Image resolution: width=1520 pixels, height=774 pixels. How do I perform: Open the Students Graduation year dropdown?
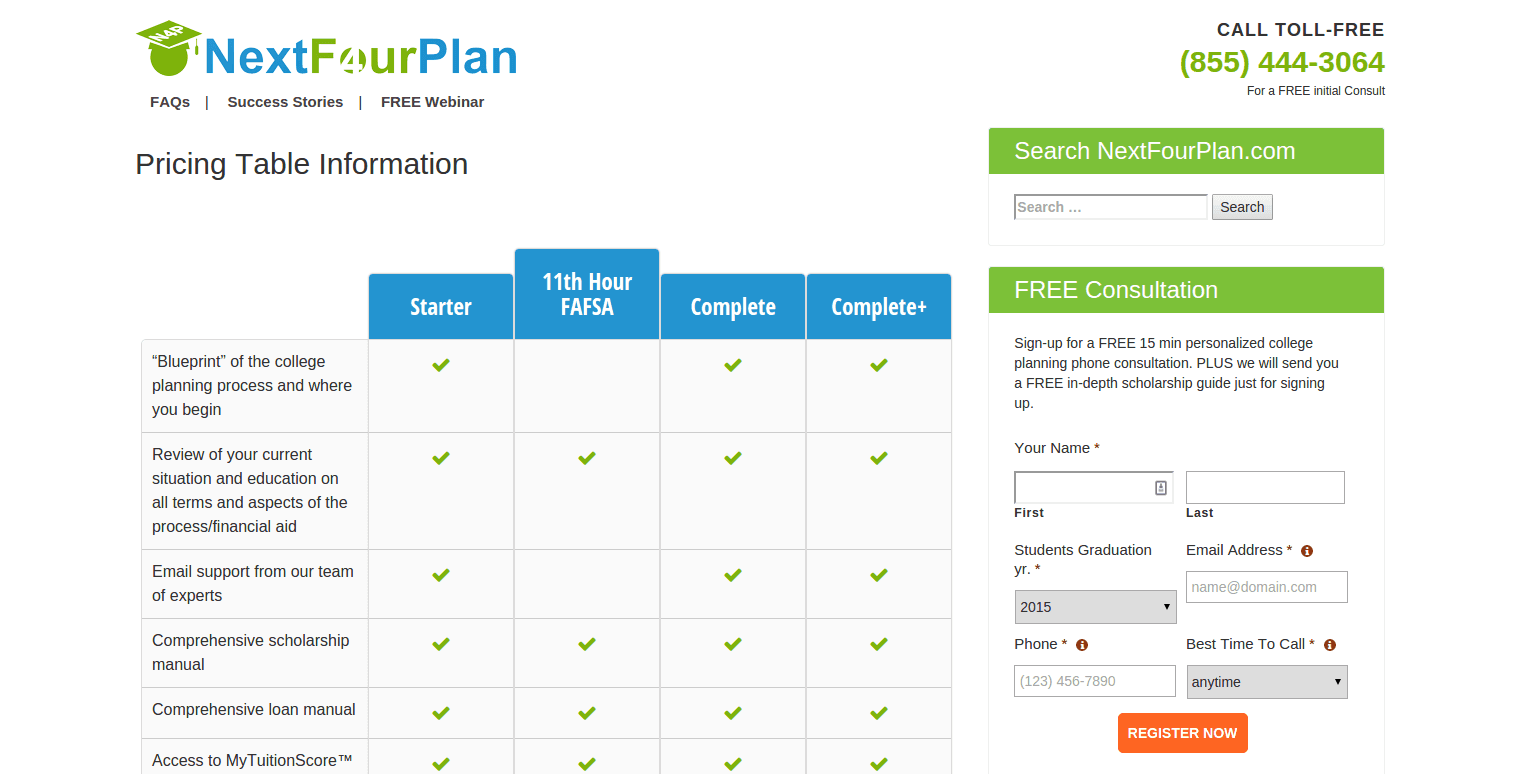pos(1095,606)
